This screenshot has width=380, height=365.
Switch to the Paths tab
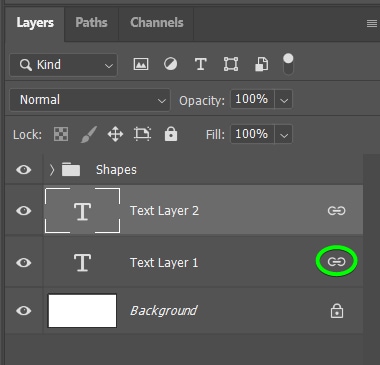click(x=91, y=23)
